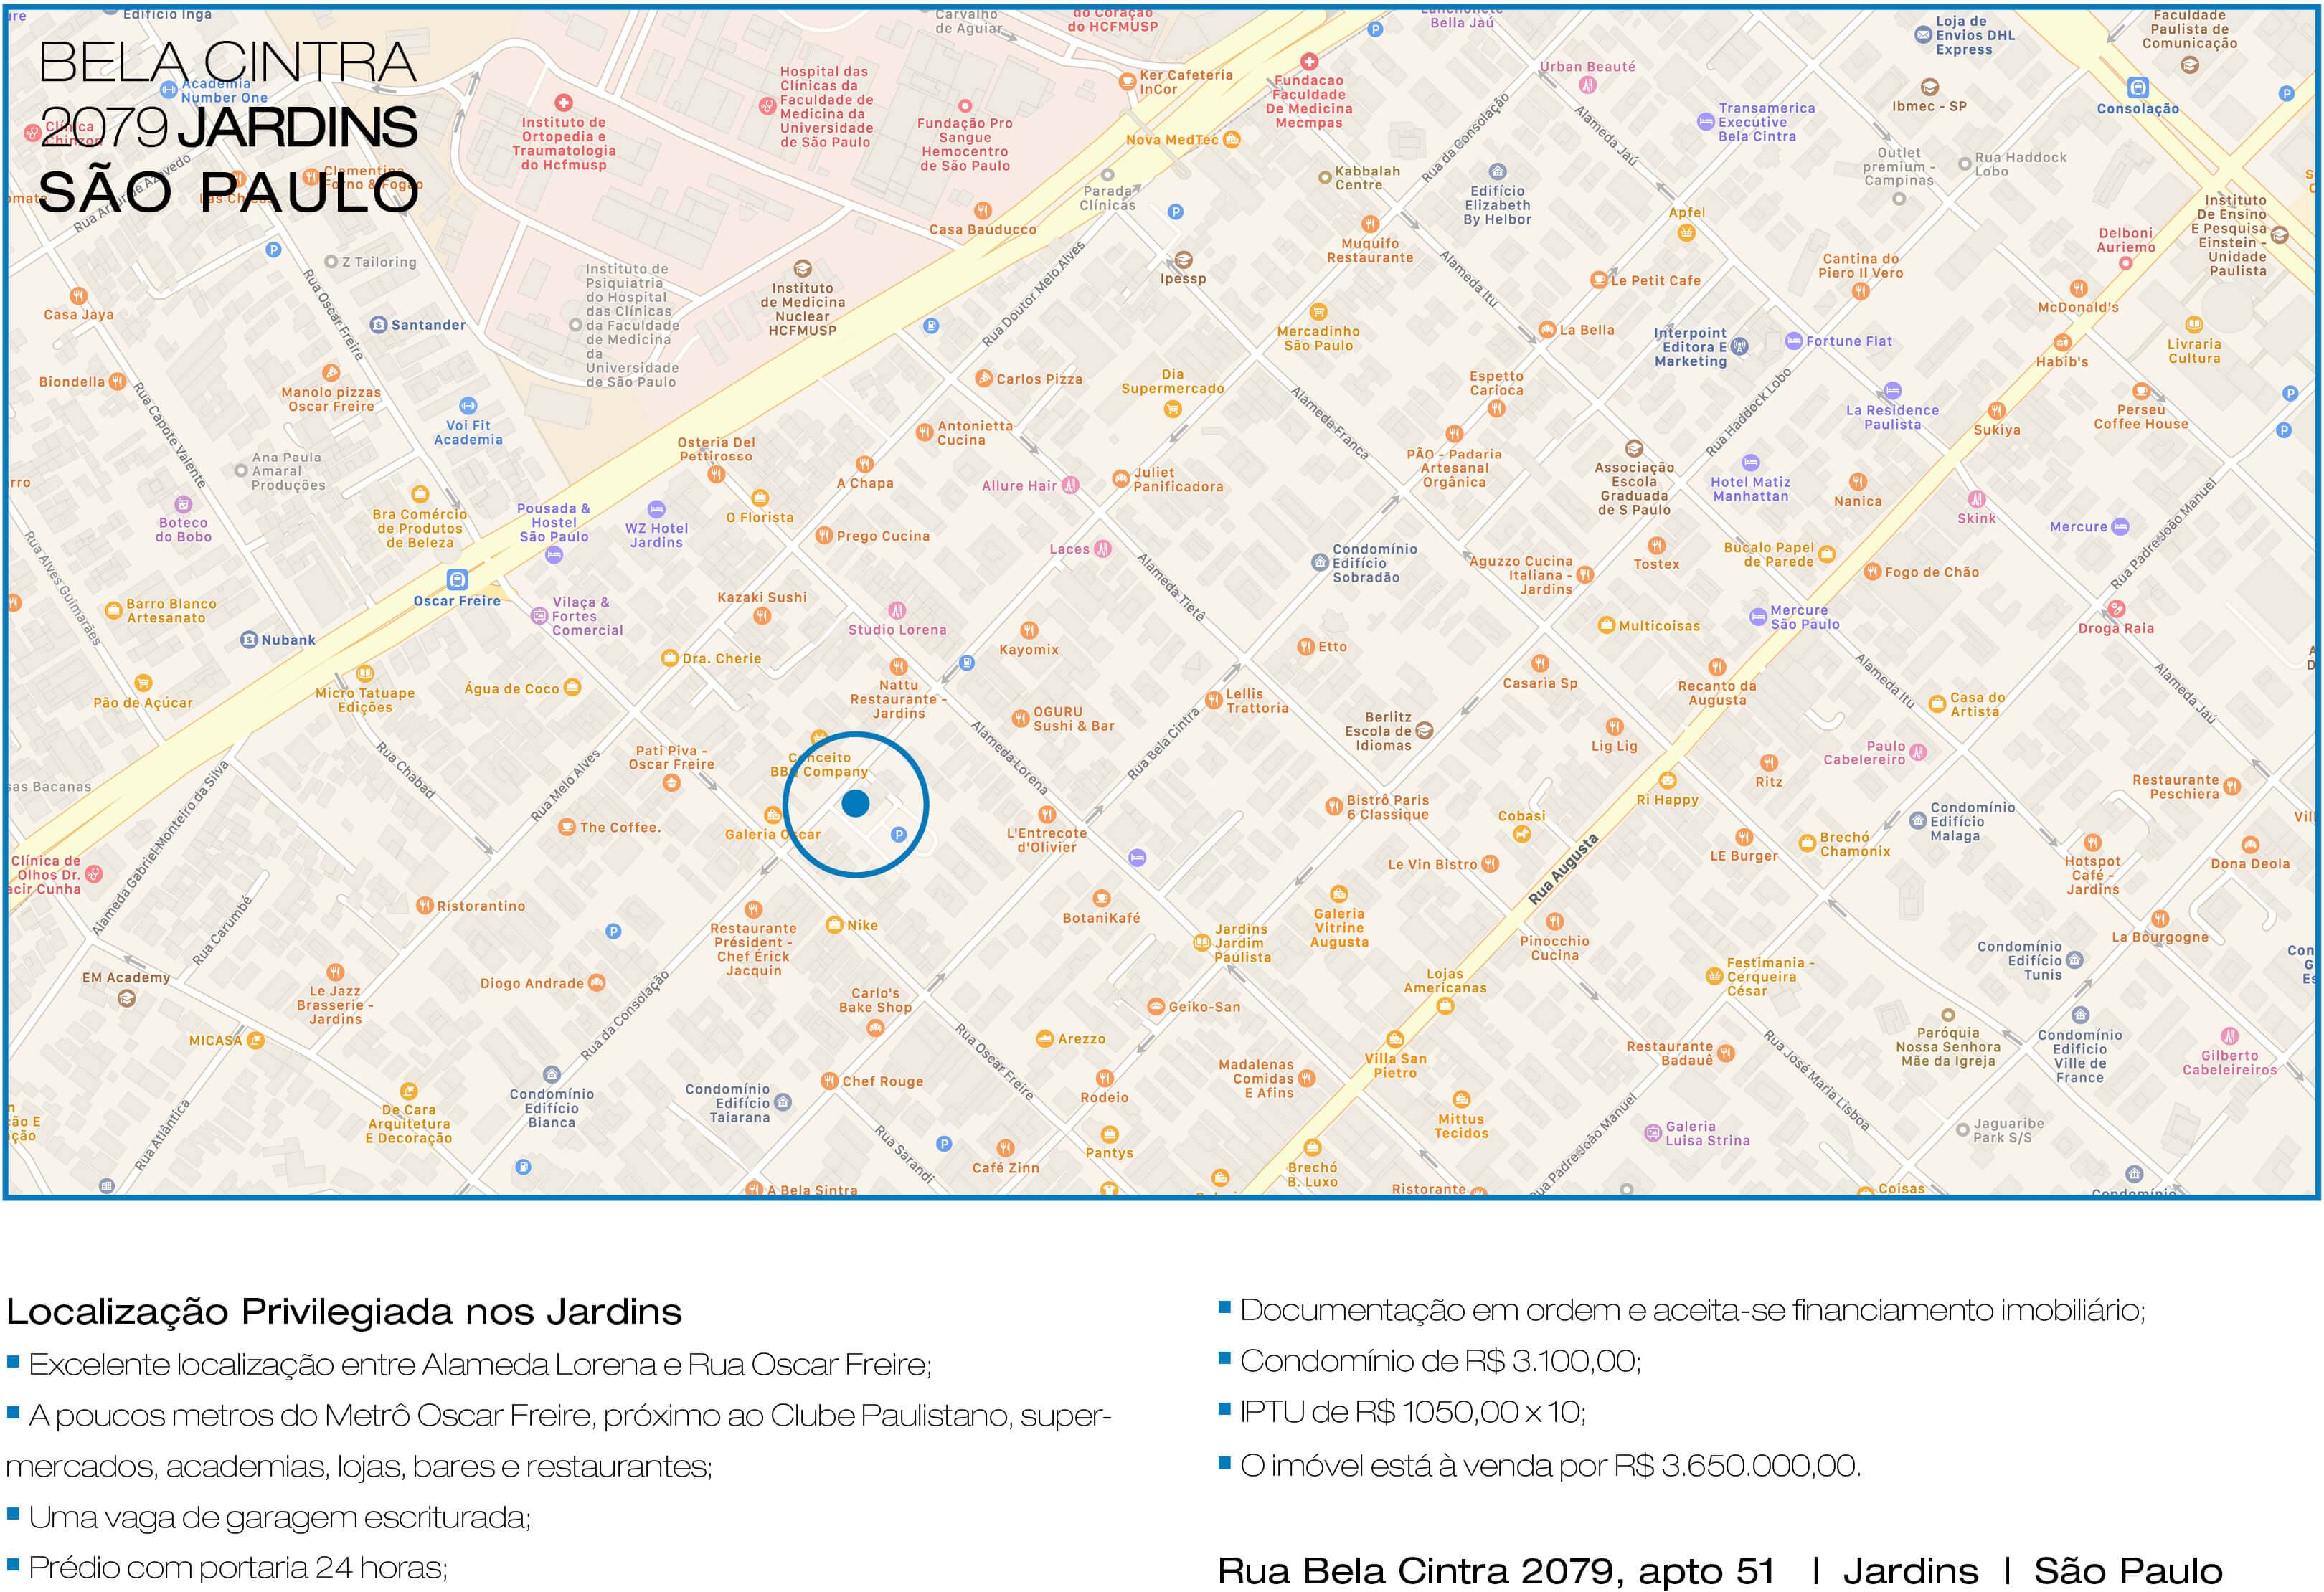Click the Hotel Matiz Manhattan lodging pin
2324x1592 pixels.
tap(1750, 462)
